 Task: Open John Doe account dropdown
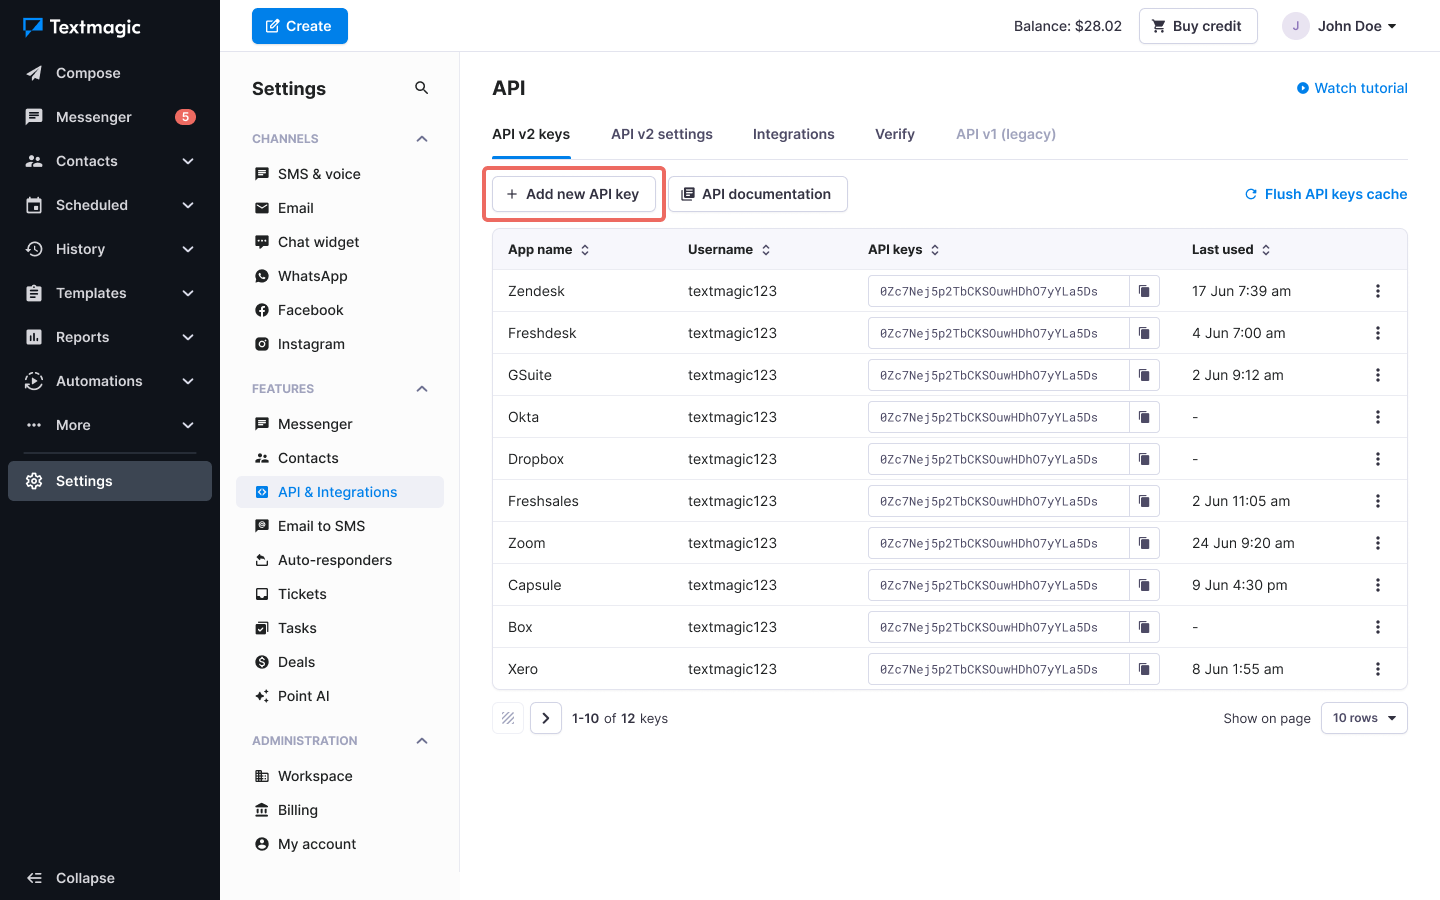tap(1340, 26)
